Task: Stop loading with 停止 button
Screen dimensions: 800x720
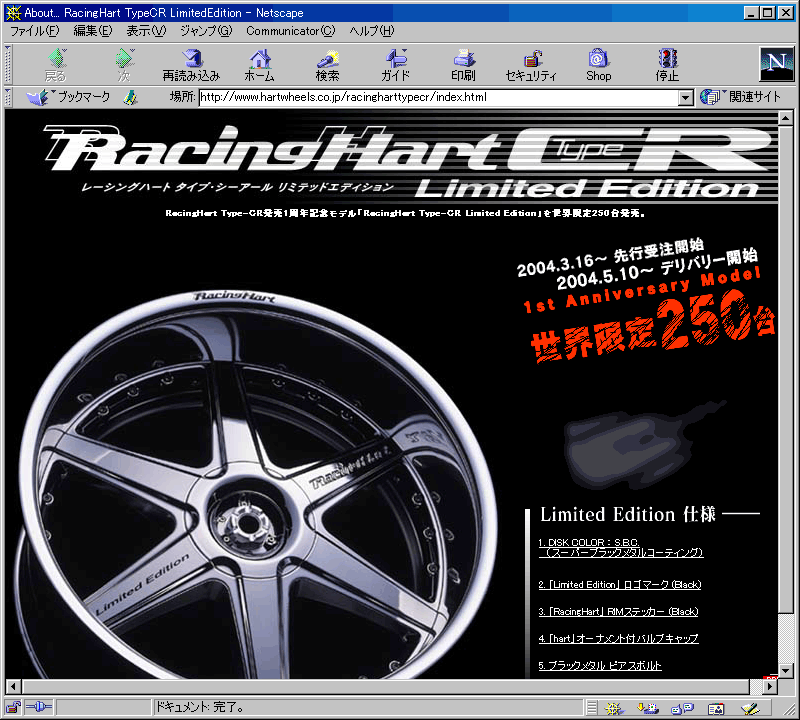Action: coord(667,65)
